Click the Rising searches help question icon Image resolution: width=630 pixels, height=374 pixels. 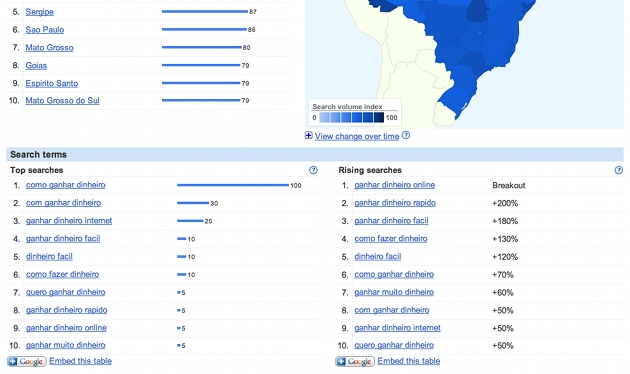[x=619, y=170]
